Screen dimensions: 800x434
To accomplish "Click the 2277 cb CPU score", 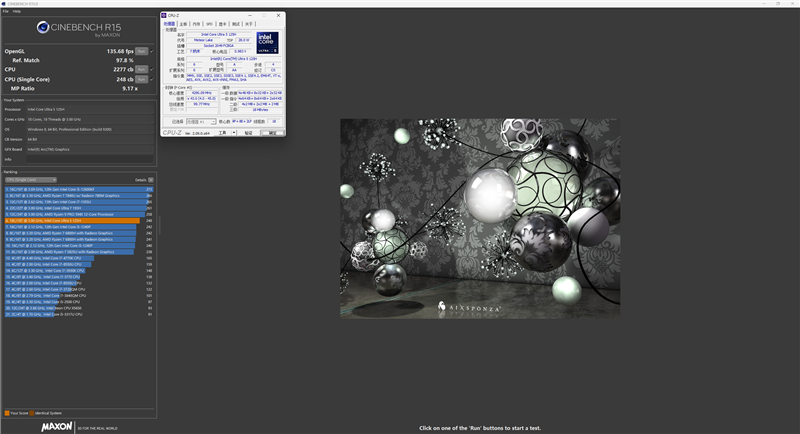I will point(123,69).
